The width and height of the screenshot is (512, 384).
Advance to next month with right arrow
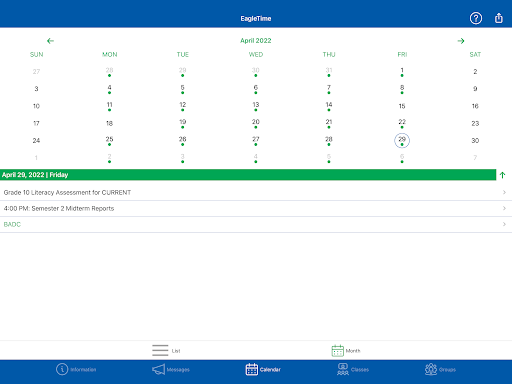(461, 41)
